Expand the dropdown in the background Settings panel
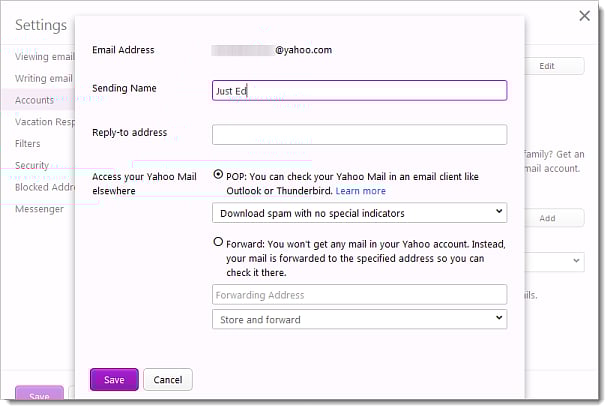Screen dimensions: 610x411 pos(555,261)
